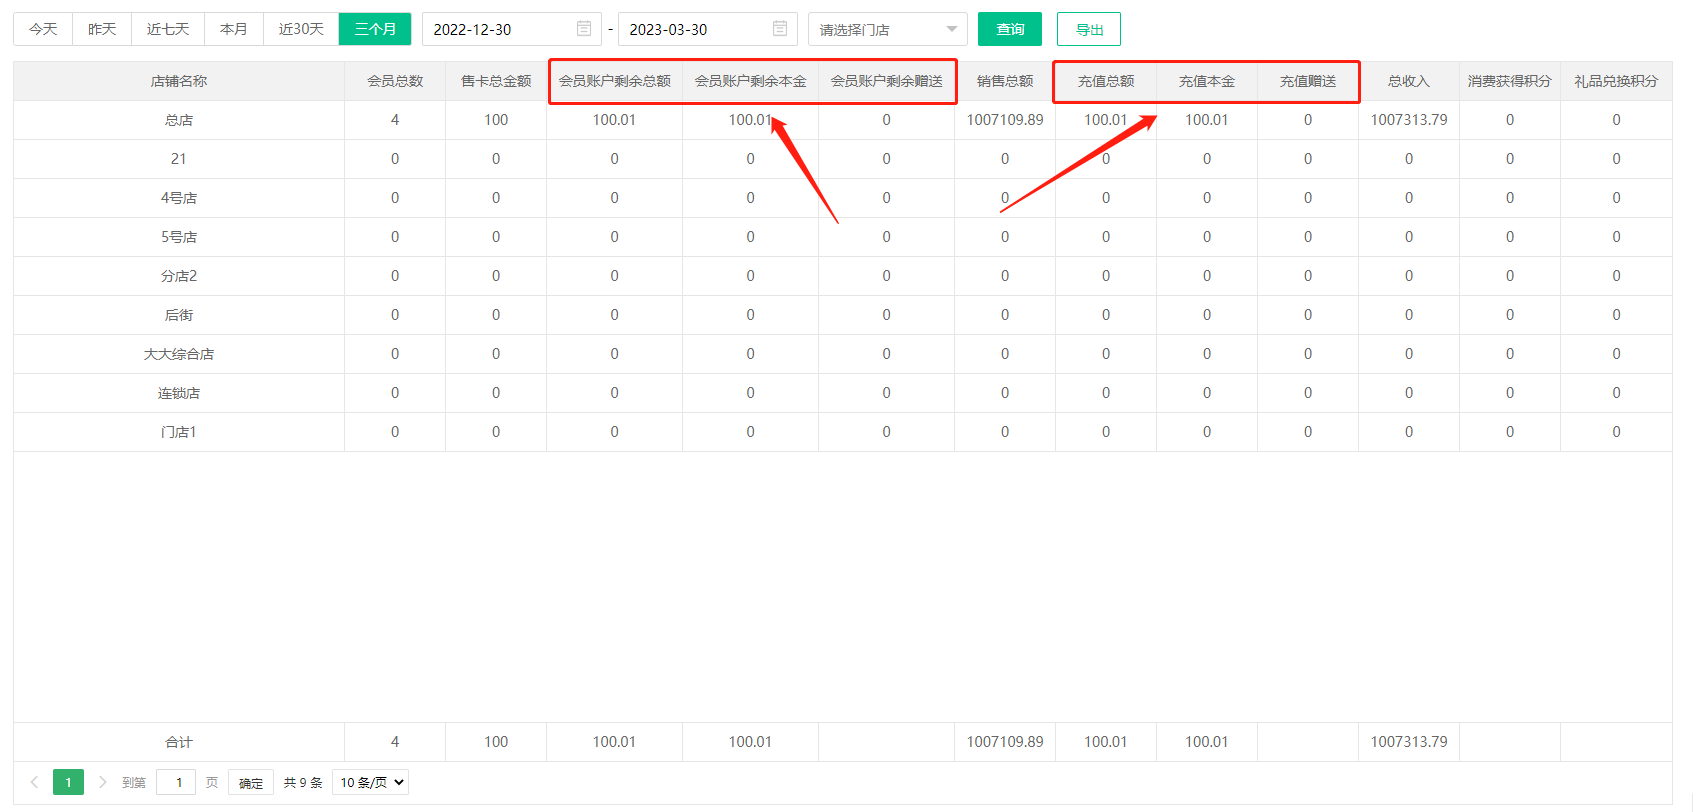Select the 昨天 date range tab

coord(102,29)
